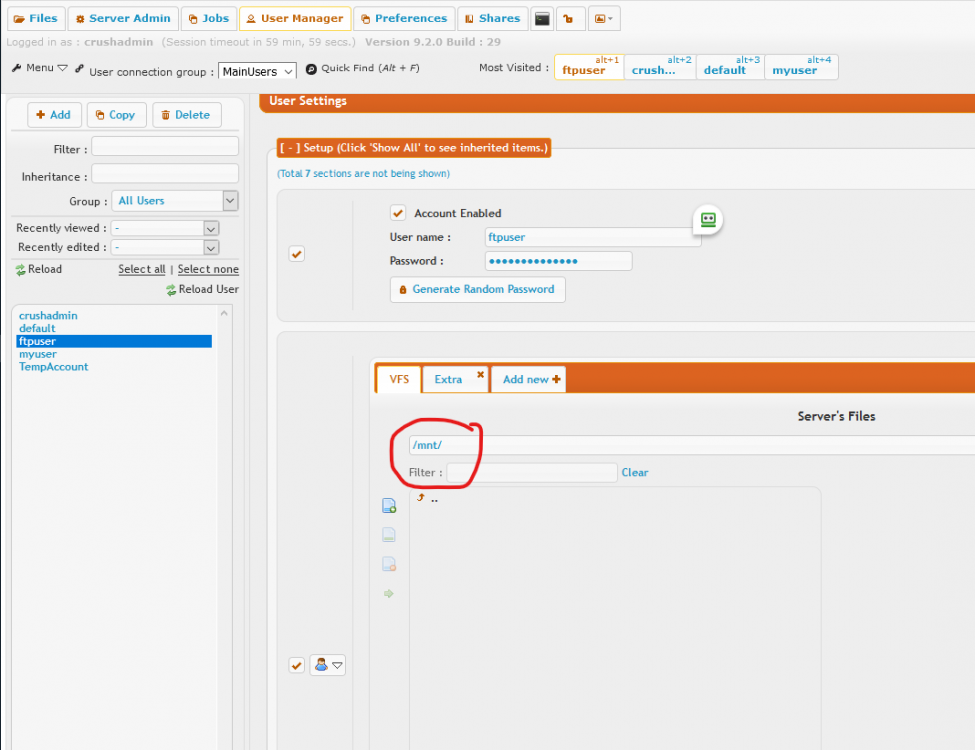
Task: Select default in the user list
Action: [x=37, y=328]
